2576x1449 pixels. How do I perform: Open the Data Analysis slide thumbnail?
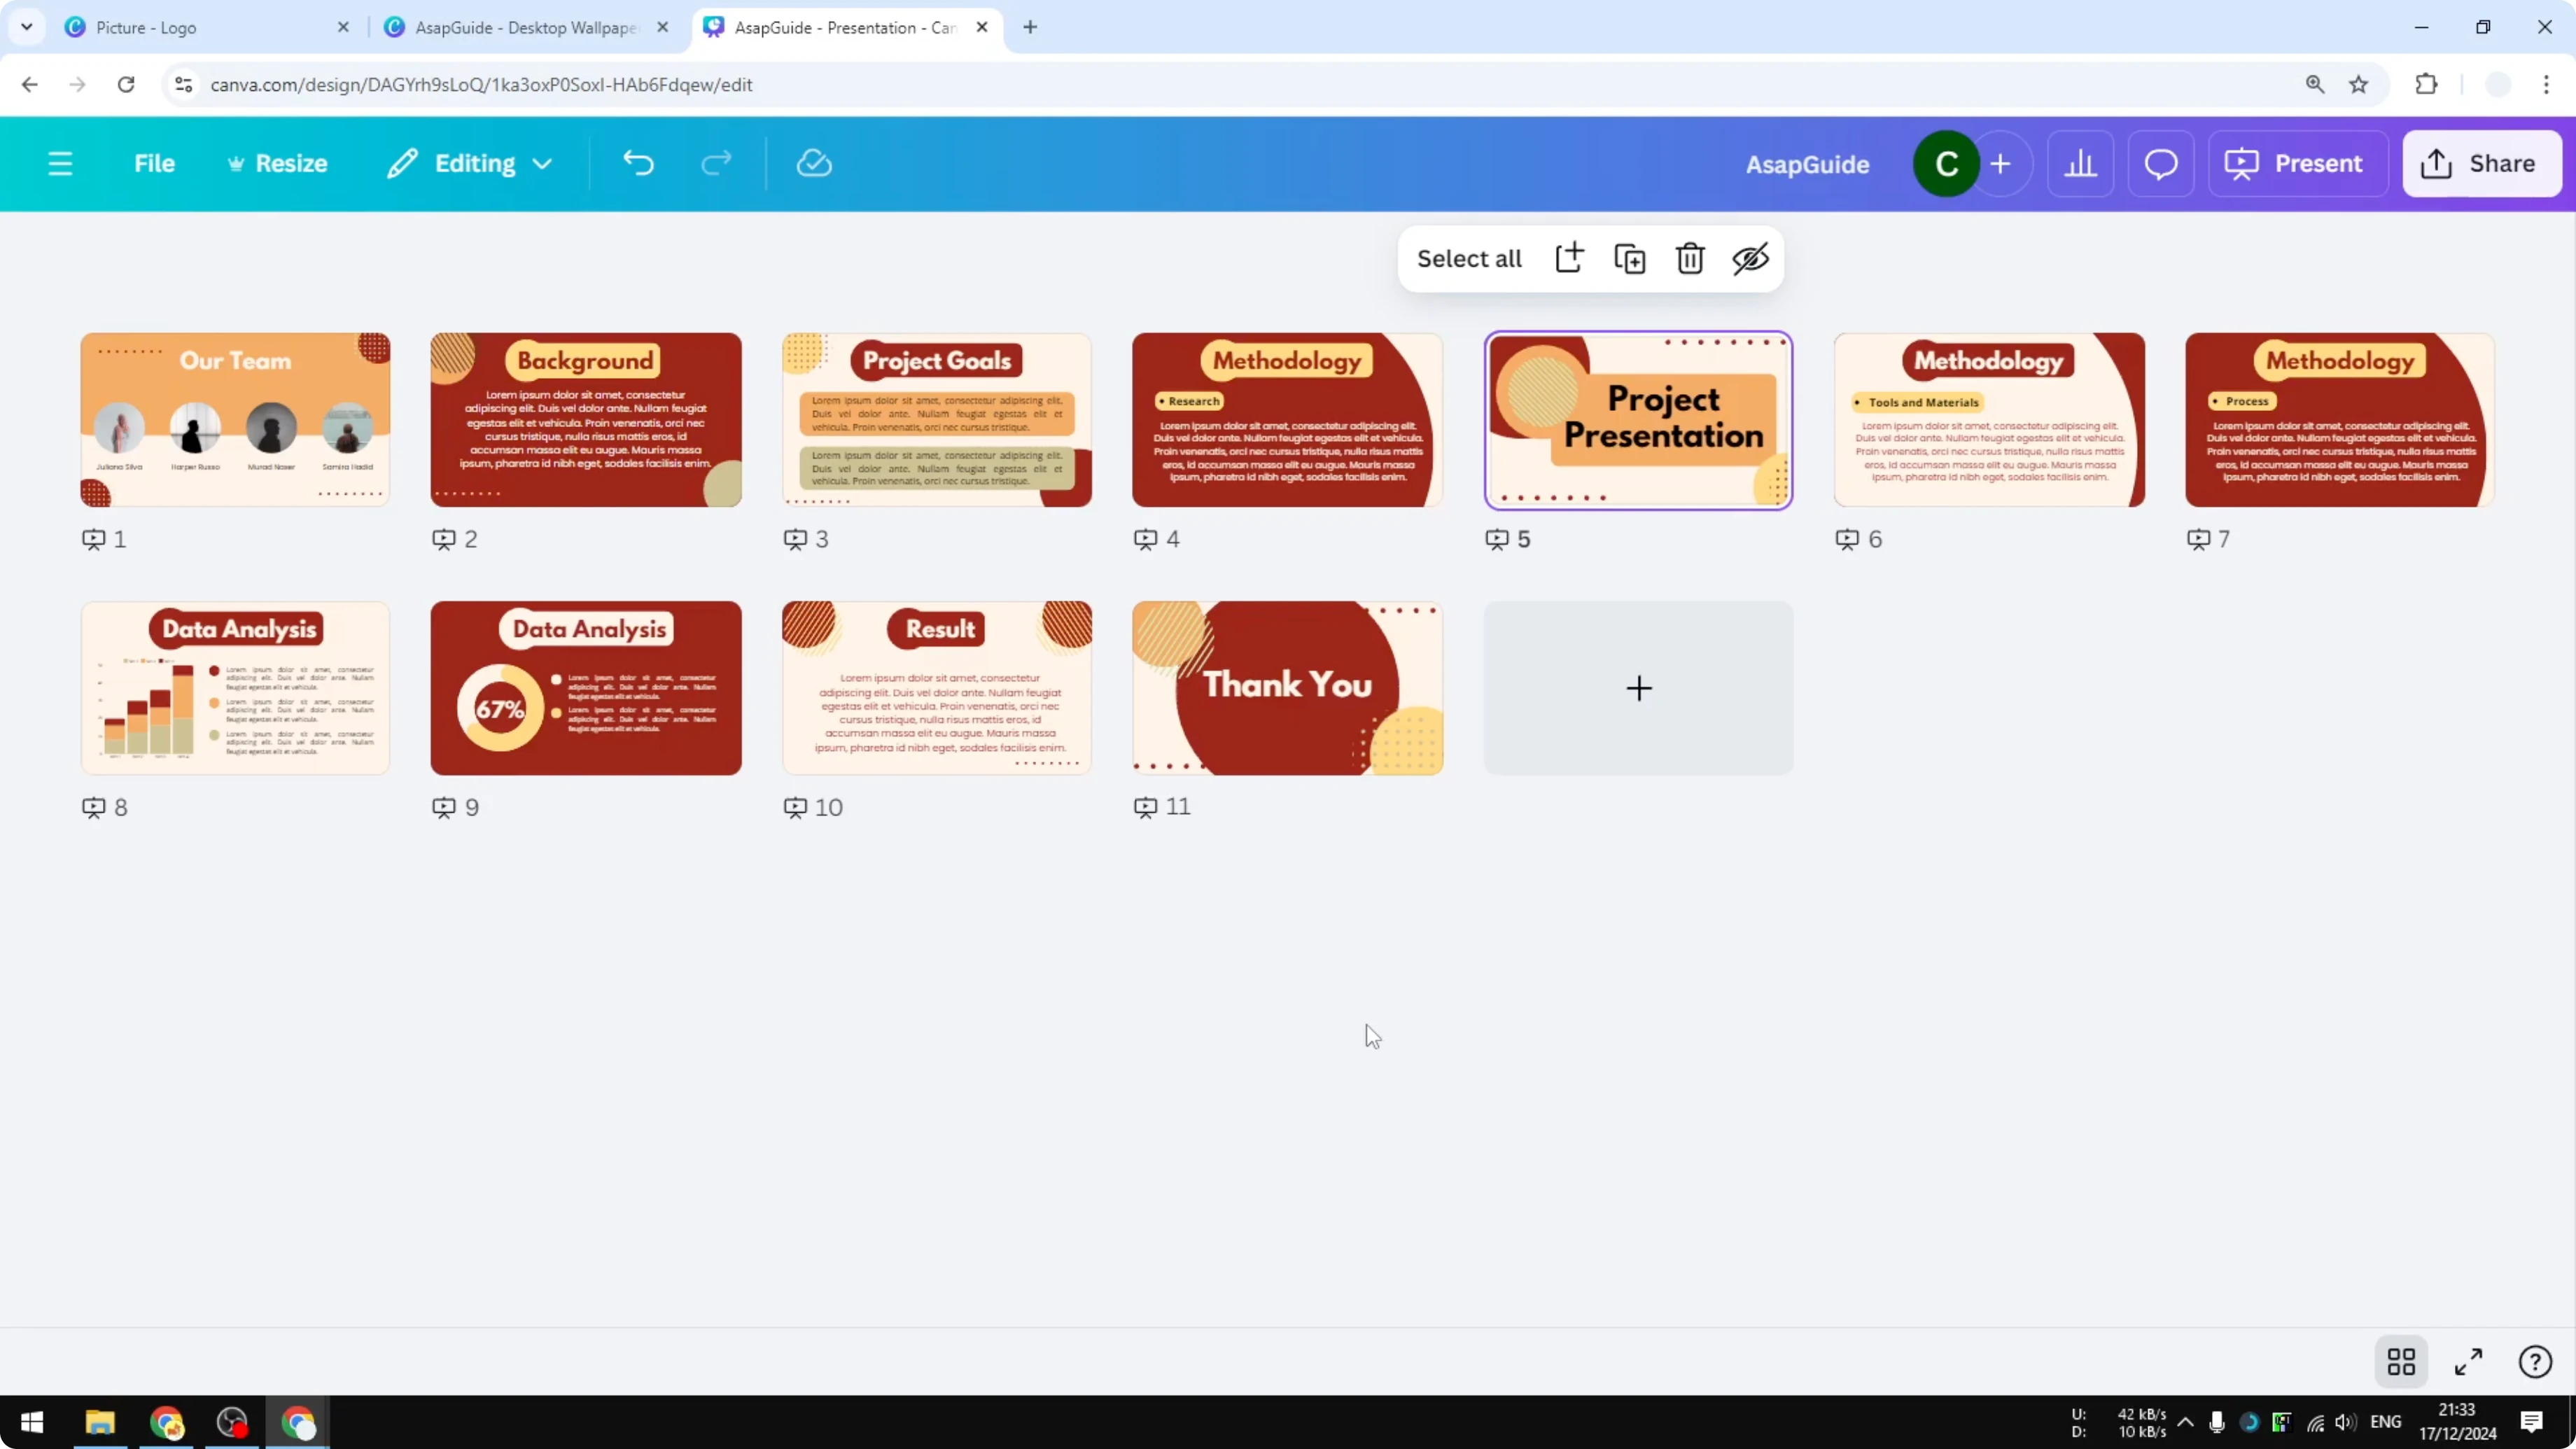235,687
